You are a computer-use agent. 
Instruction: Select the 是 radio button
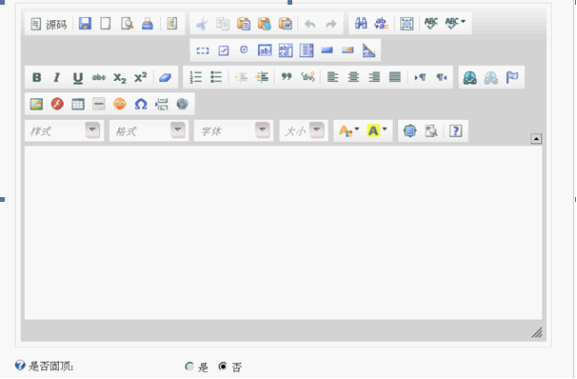tap(189, 366)
